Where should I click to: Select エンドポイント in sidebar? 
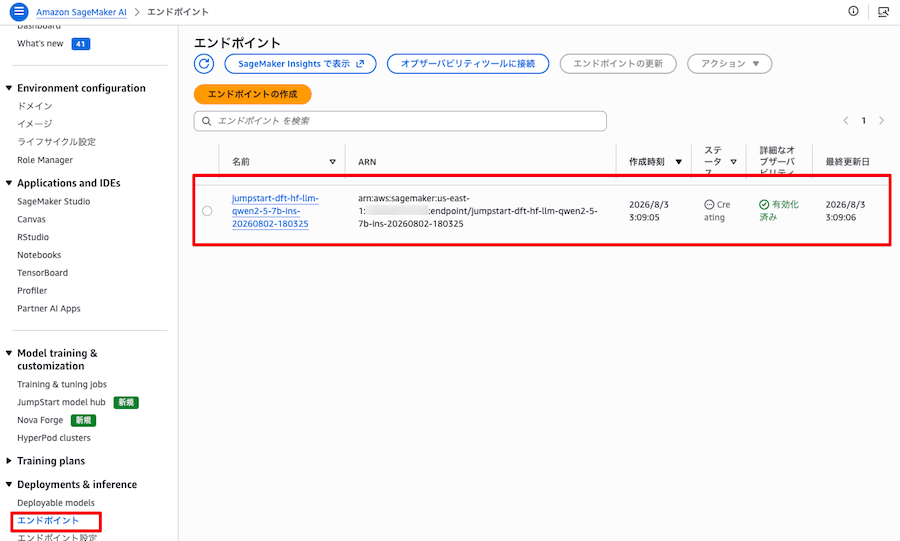click(x=48, y=521)
